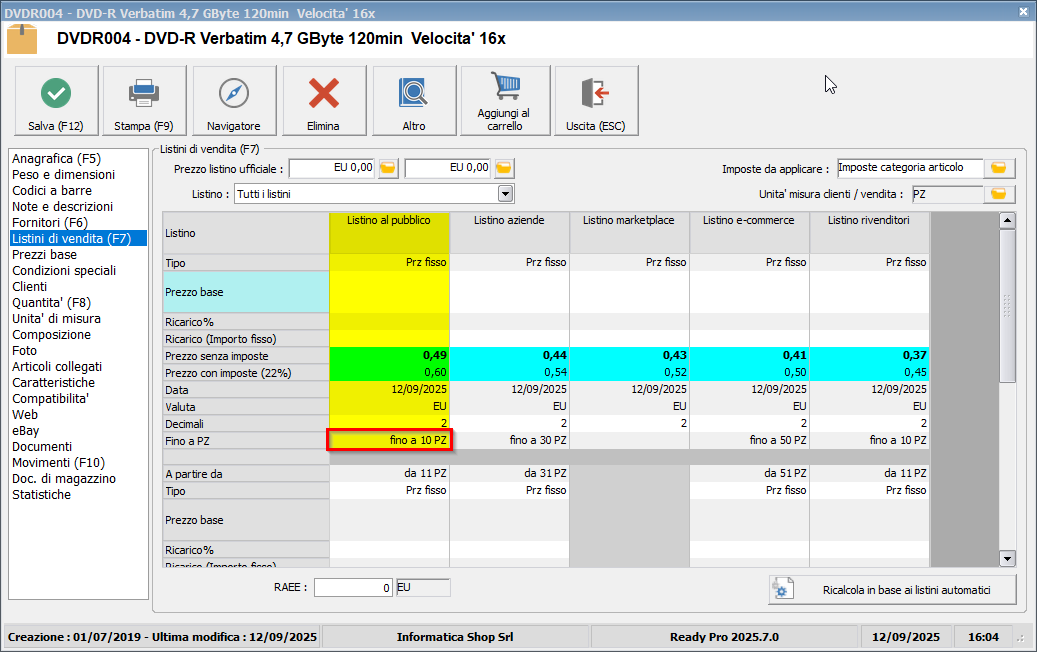Click lookup icon next to PZ unit field

tap(998, 194)
